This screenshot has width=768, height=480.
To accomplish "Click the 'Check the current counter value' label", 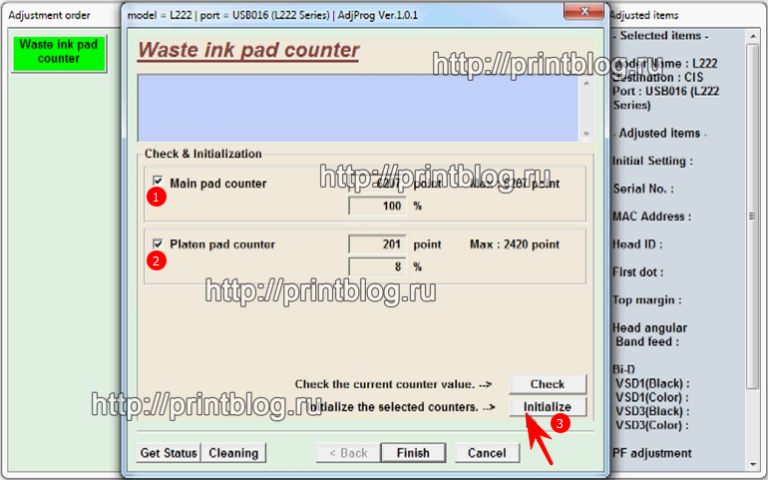I will click(385, 384).
